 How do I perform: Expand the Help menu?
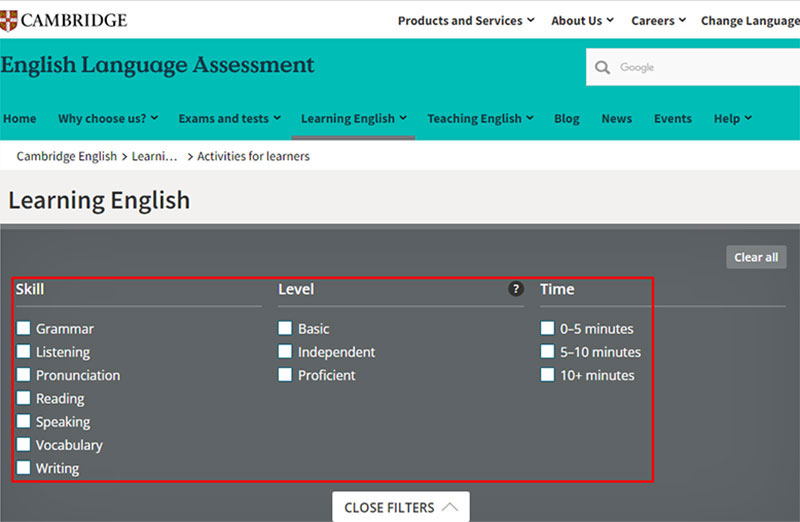click(733, 118)
